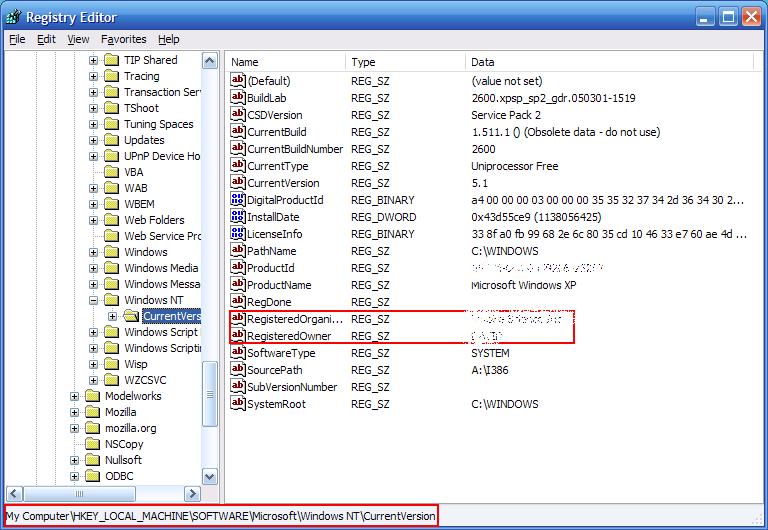Click the RegisteredOrganization string value icon
This screenshot has height=530, width=768.
coord(238,318)
